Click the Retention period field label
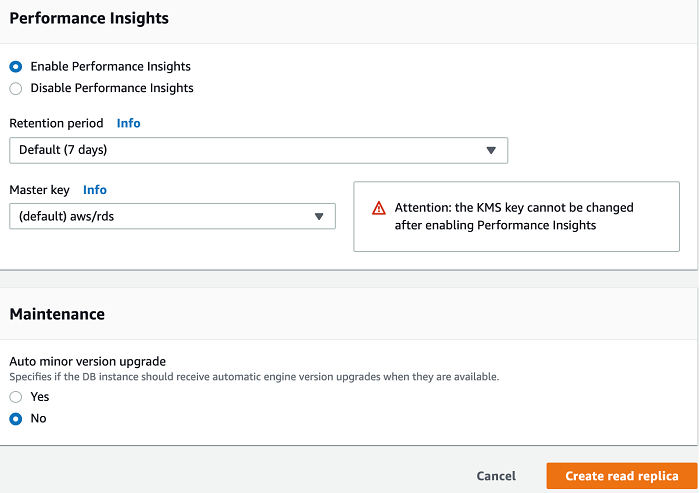 (x=56, y=123)
